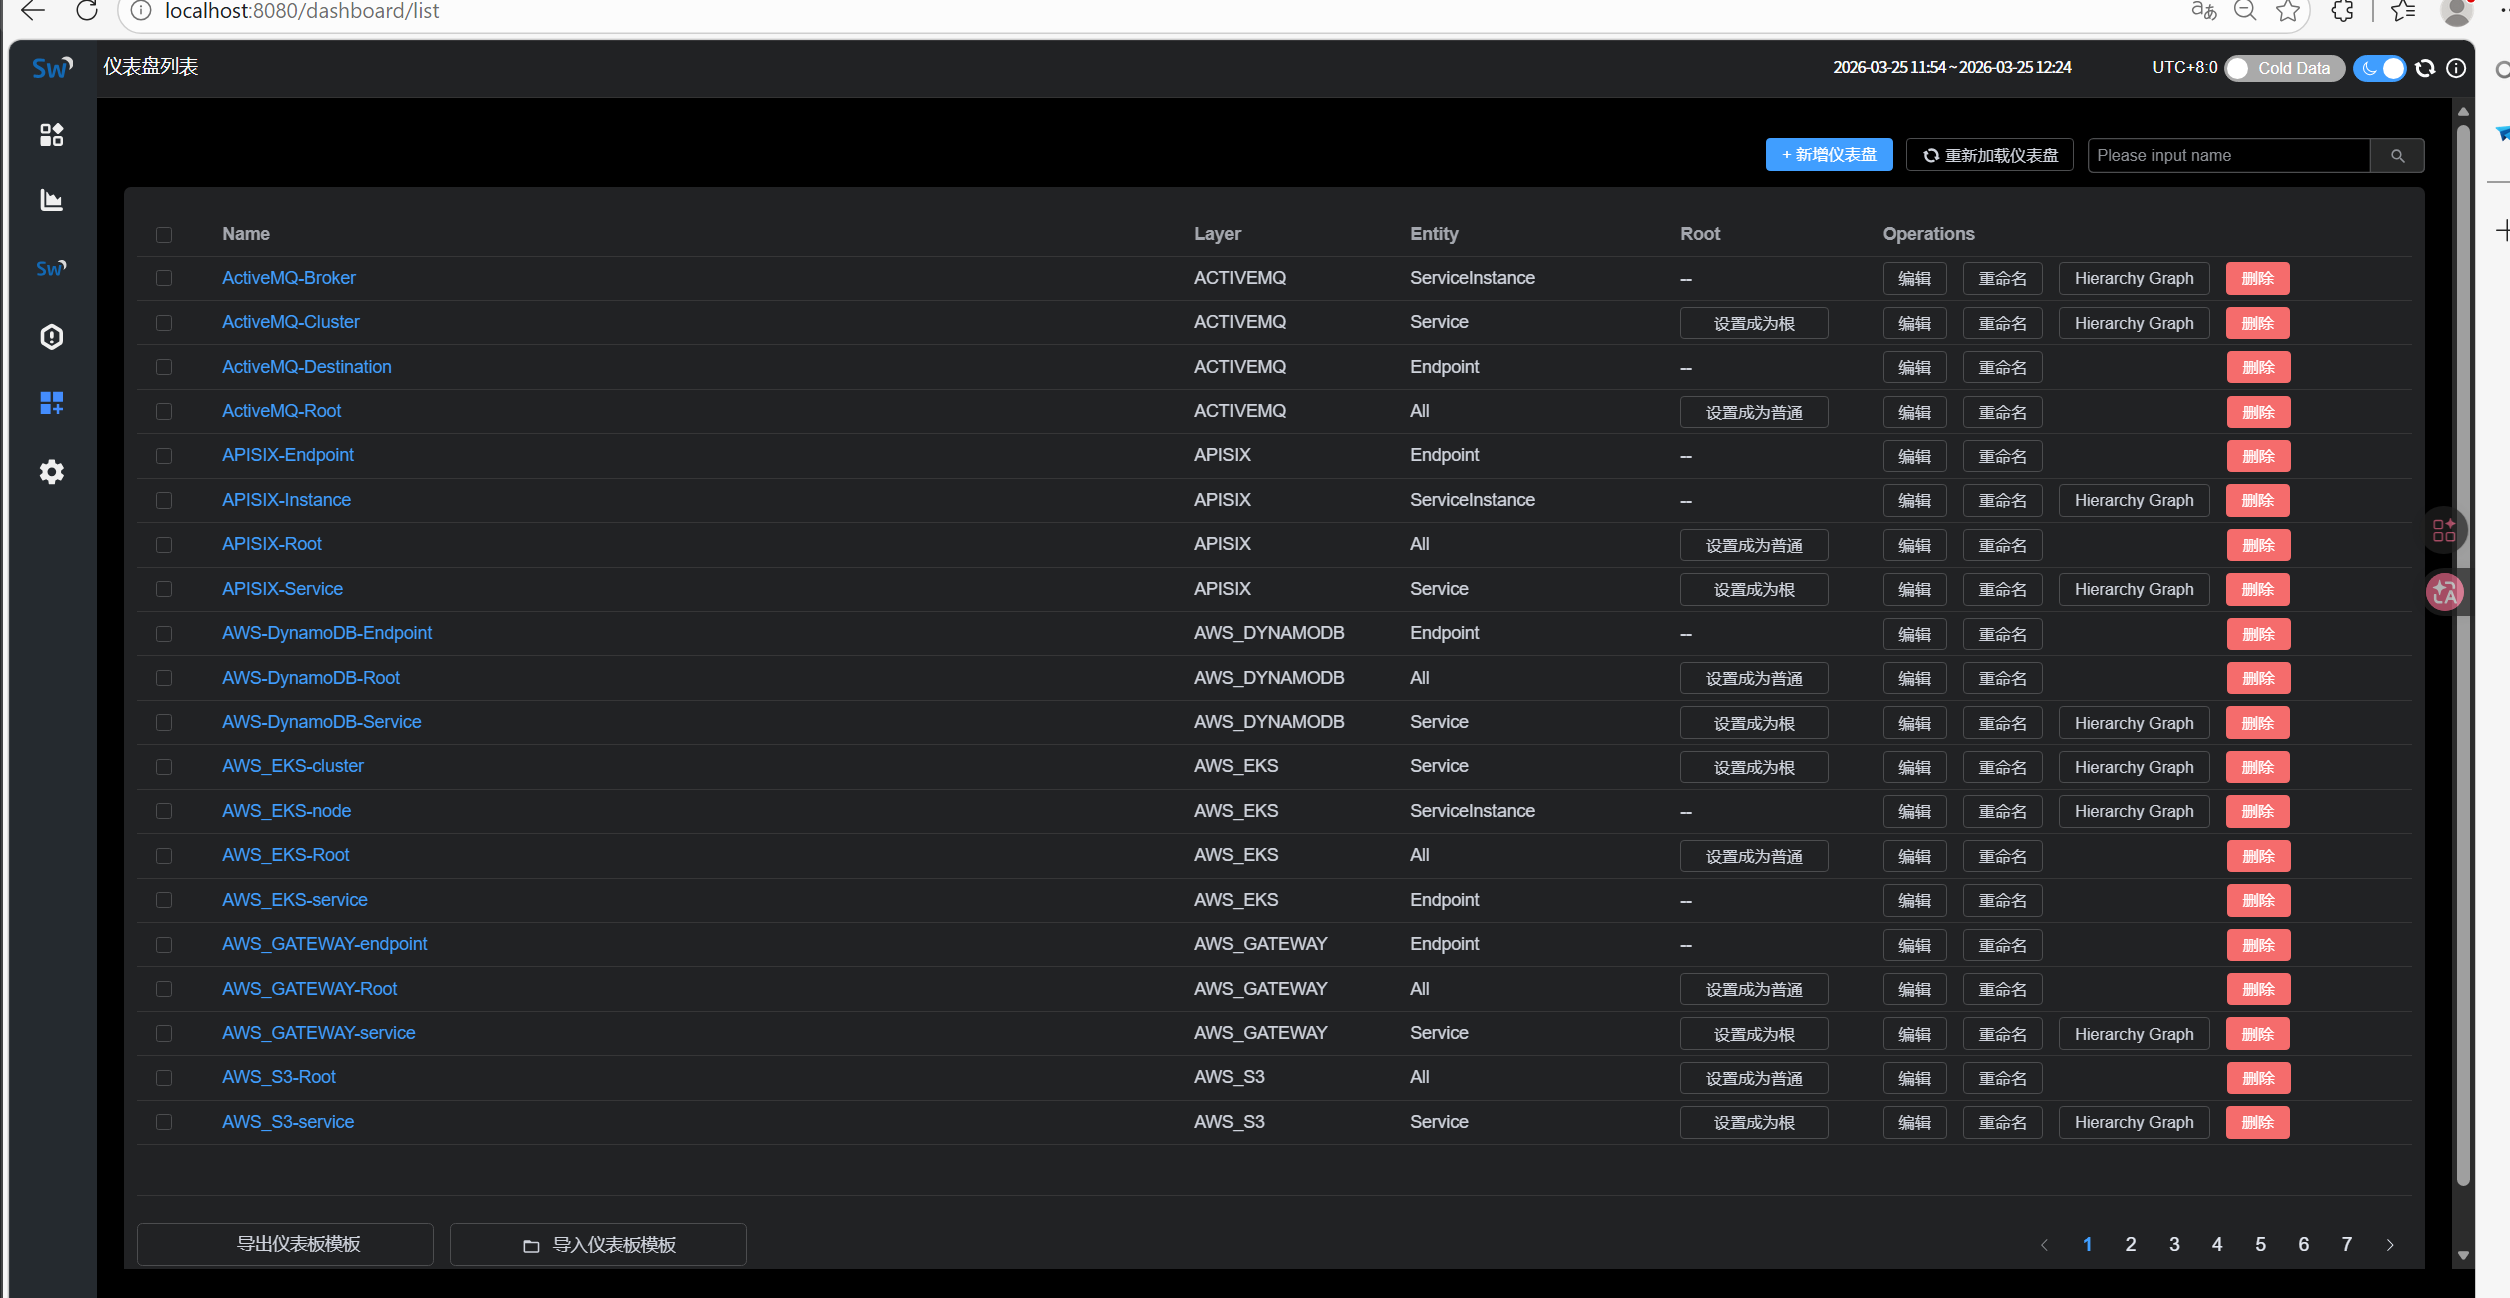Screen dimensions: 2510x1298
Task: Jump to page 7 of the list
Action: coord(2346,1245)
